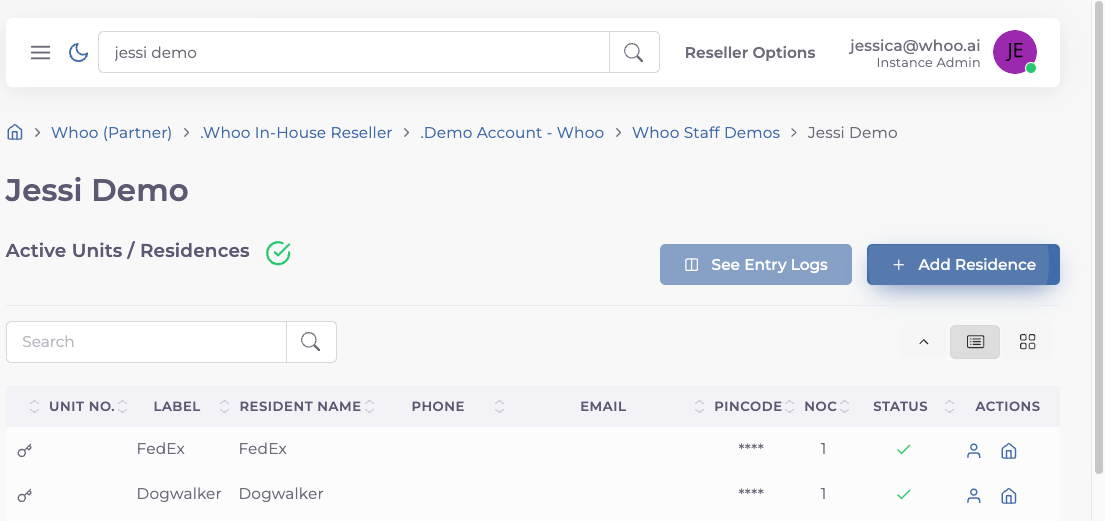
Task: Focus the residences Search field
Action: tap(147, 342)
